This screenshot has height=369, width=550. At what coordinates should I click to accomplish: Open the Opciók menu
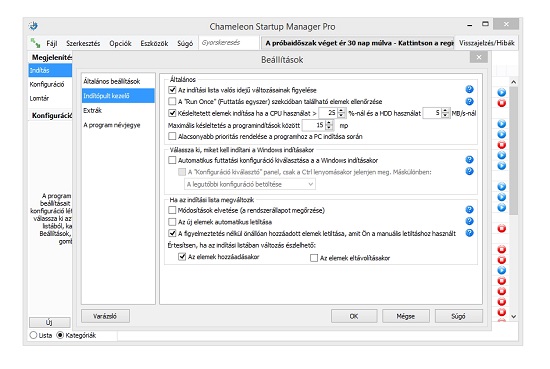[x=120, y=43]
